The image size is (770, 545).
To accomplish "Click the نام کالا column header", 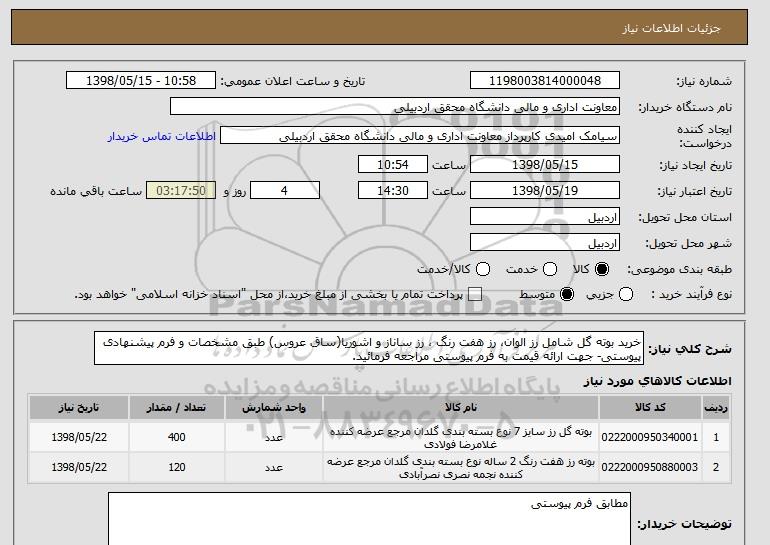I will click(x=461, y=408).
